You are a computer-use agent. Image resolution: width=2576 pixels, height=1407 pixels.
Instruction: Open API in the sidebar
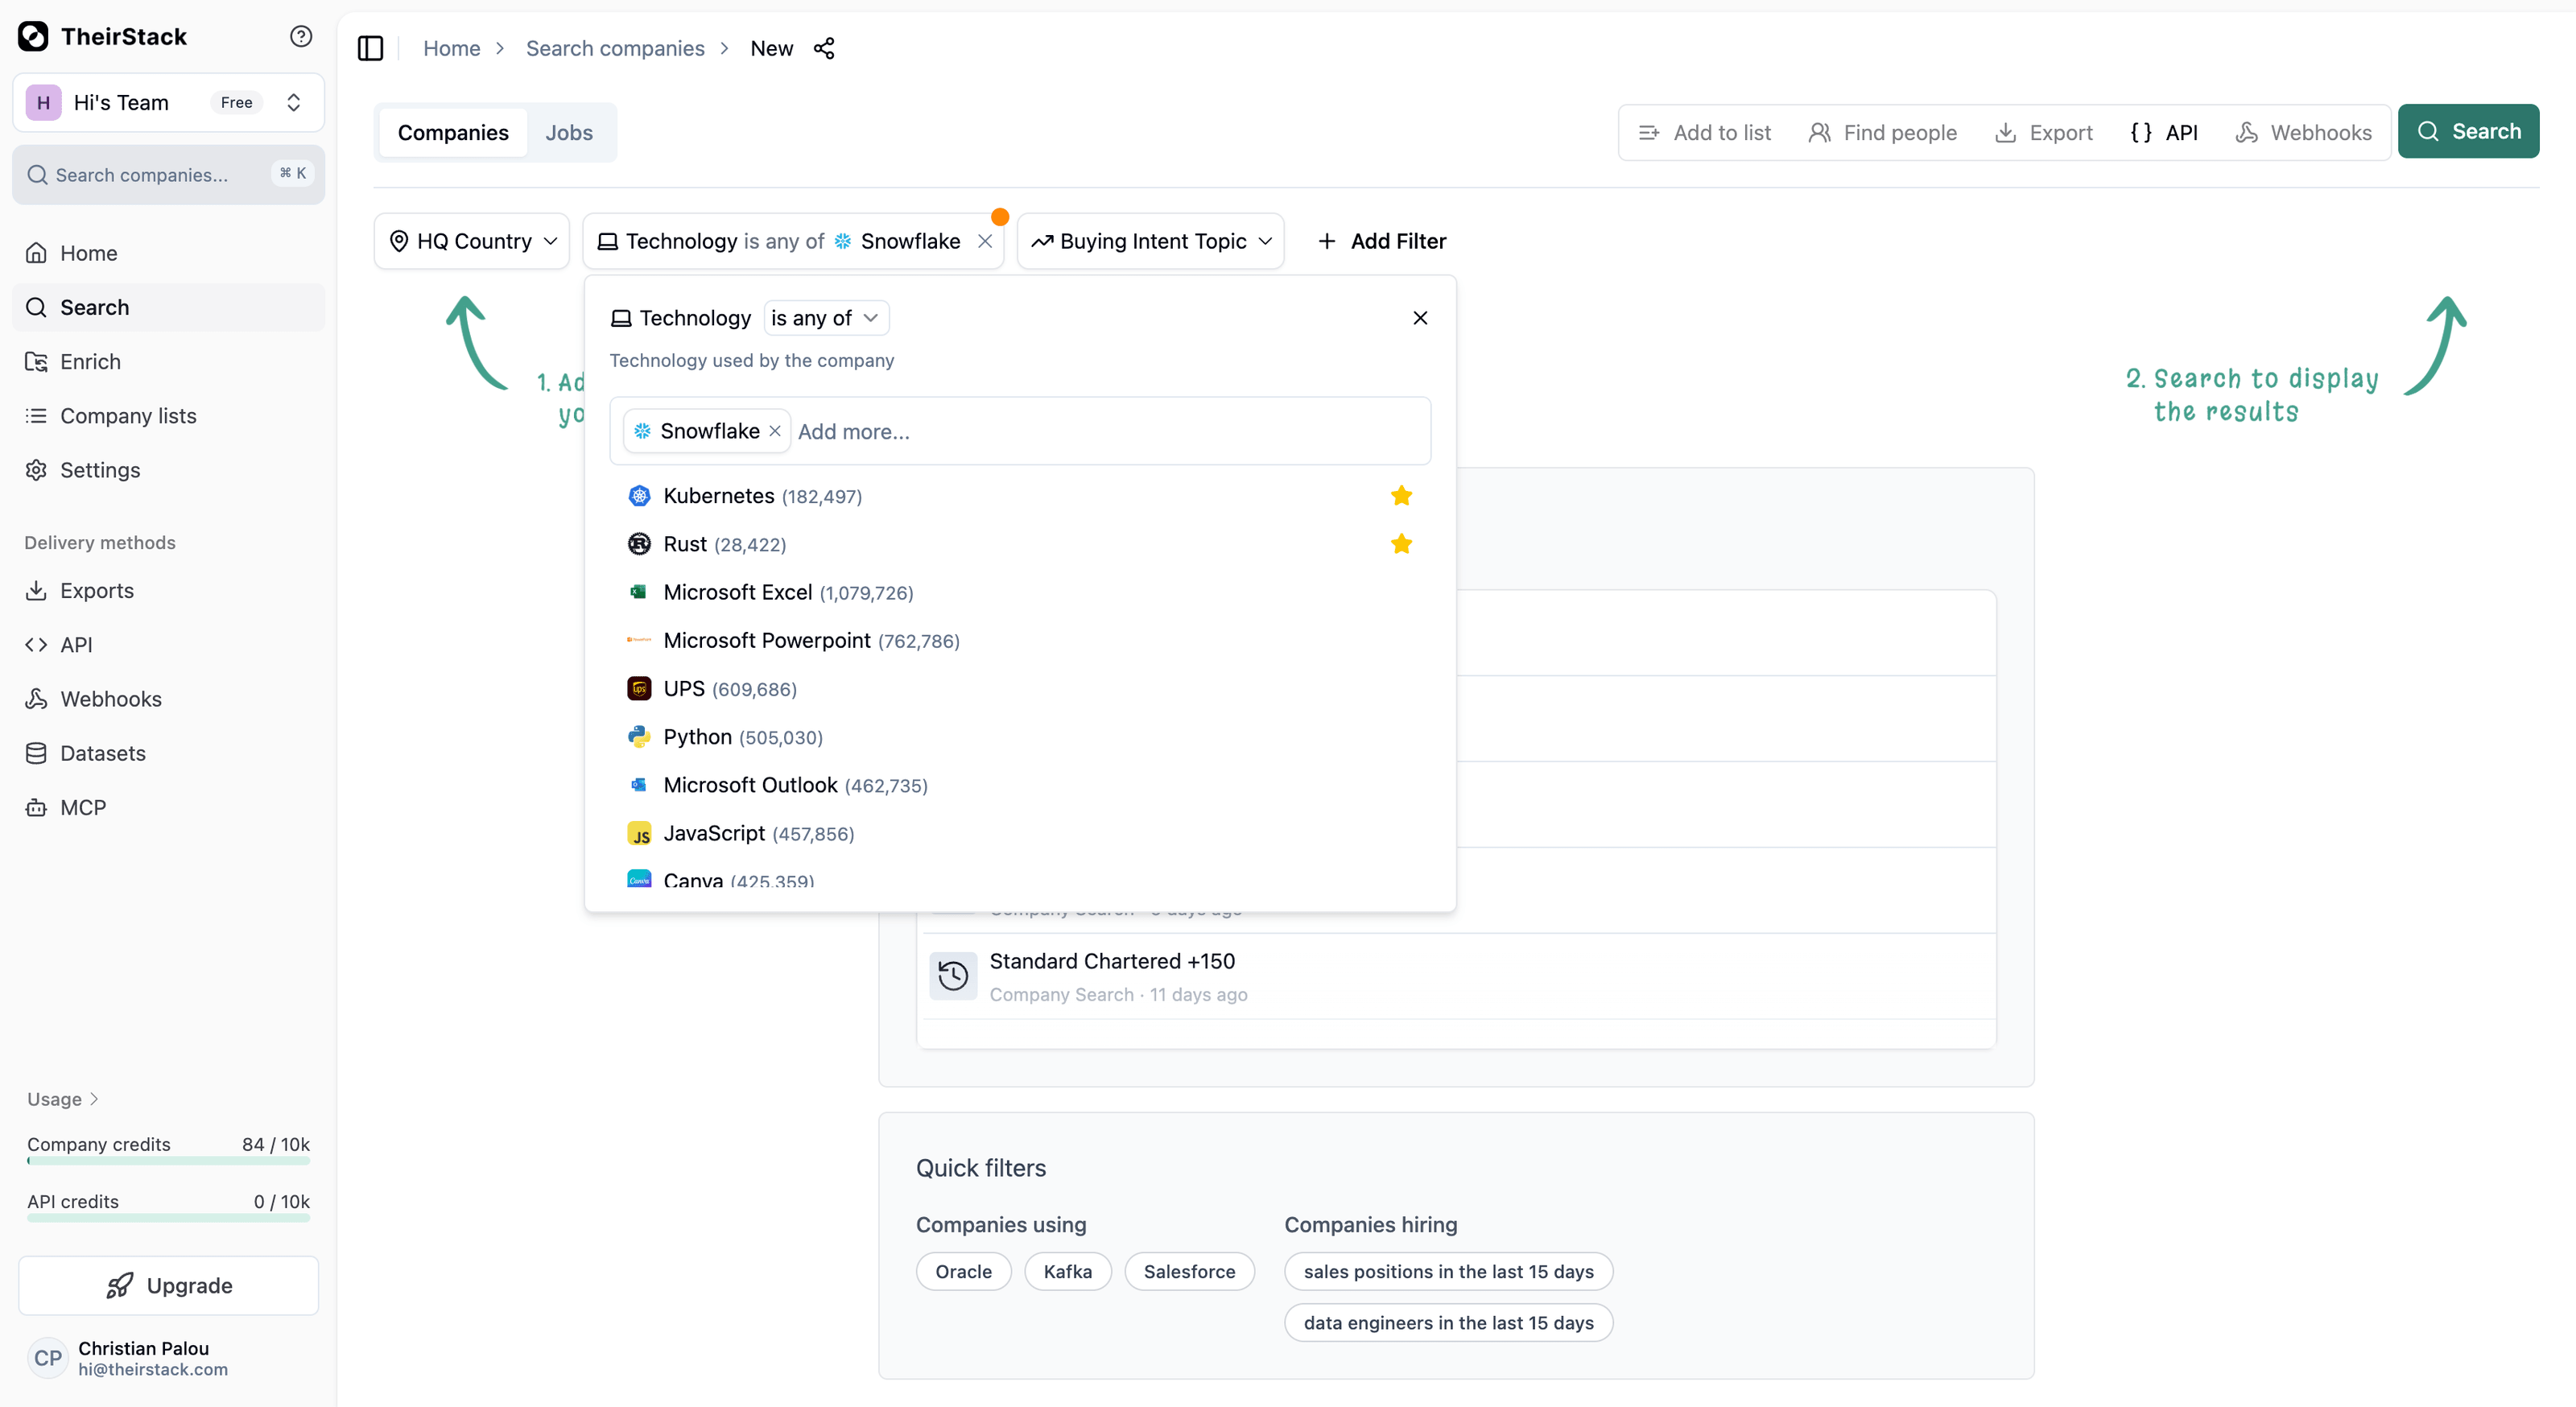click(x=168, y=645)
